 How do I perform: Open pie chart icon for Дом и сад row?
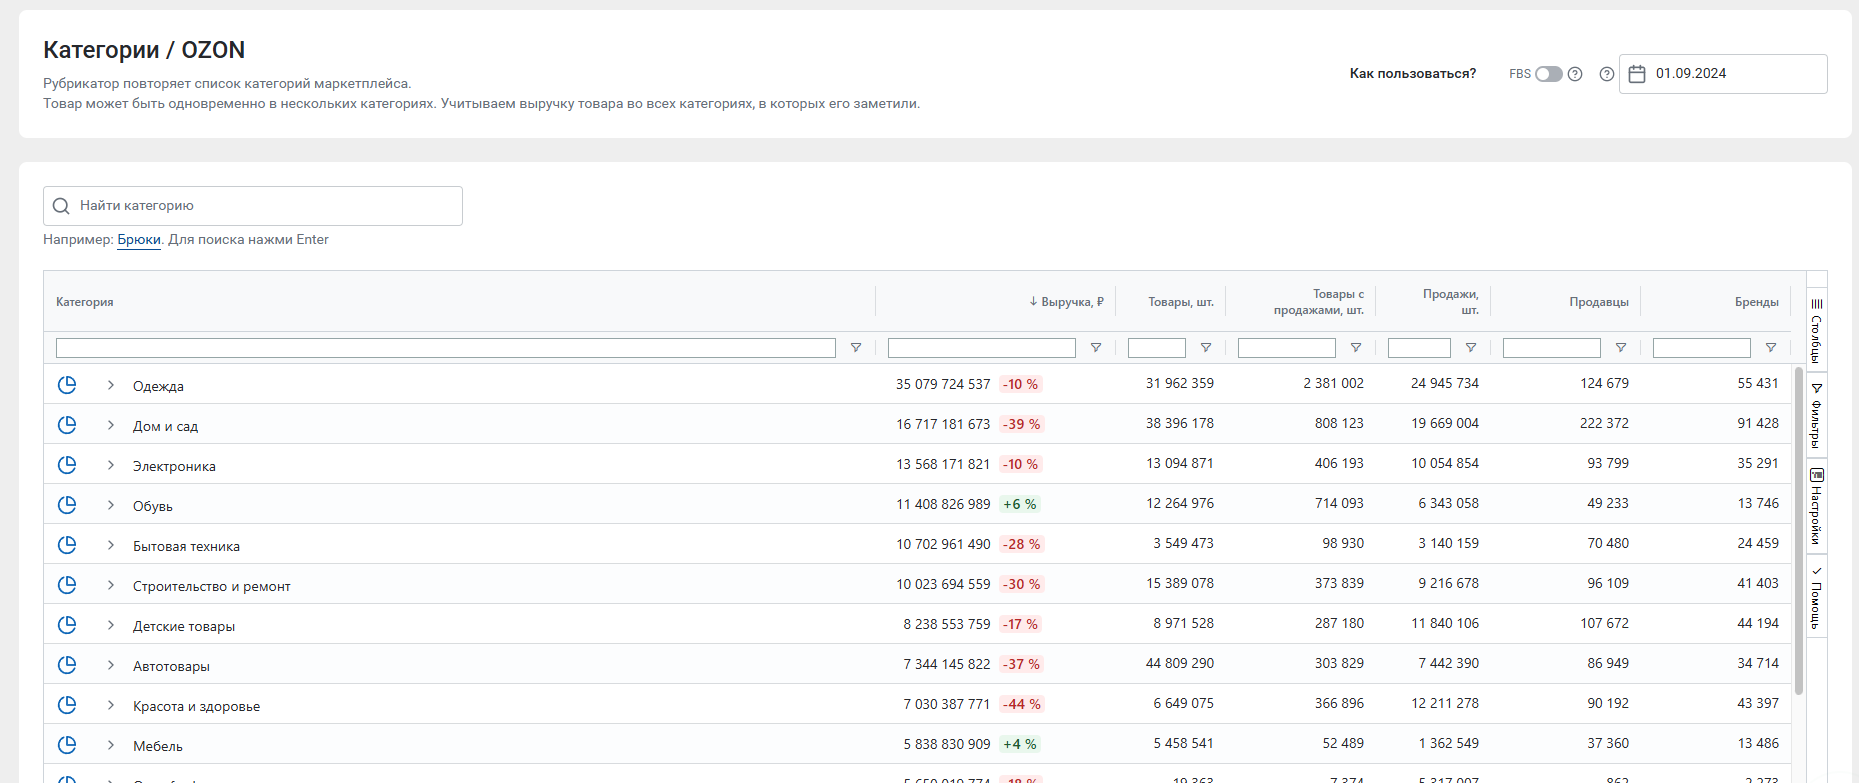pos(67,425)
